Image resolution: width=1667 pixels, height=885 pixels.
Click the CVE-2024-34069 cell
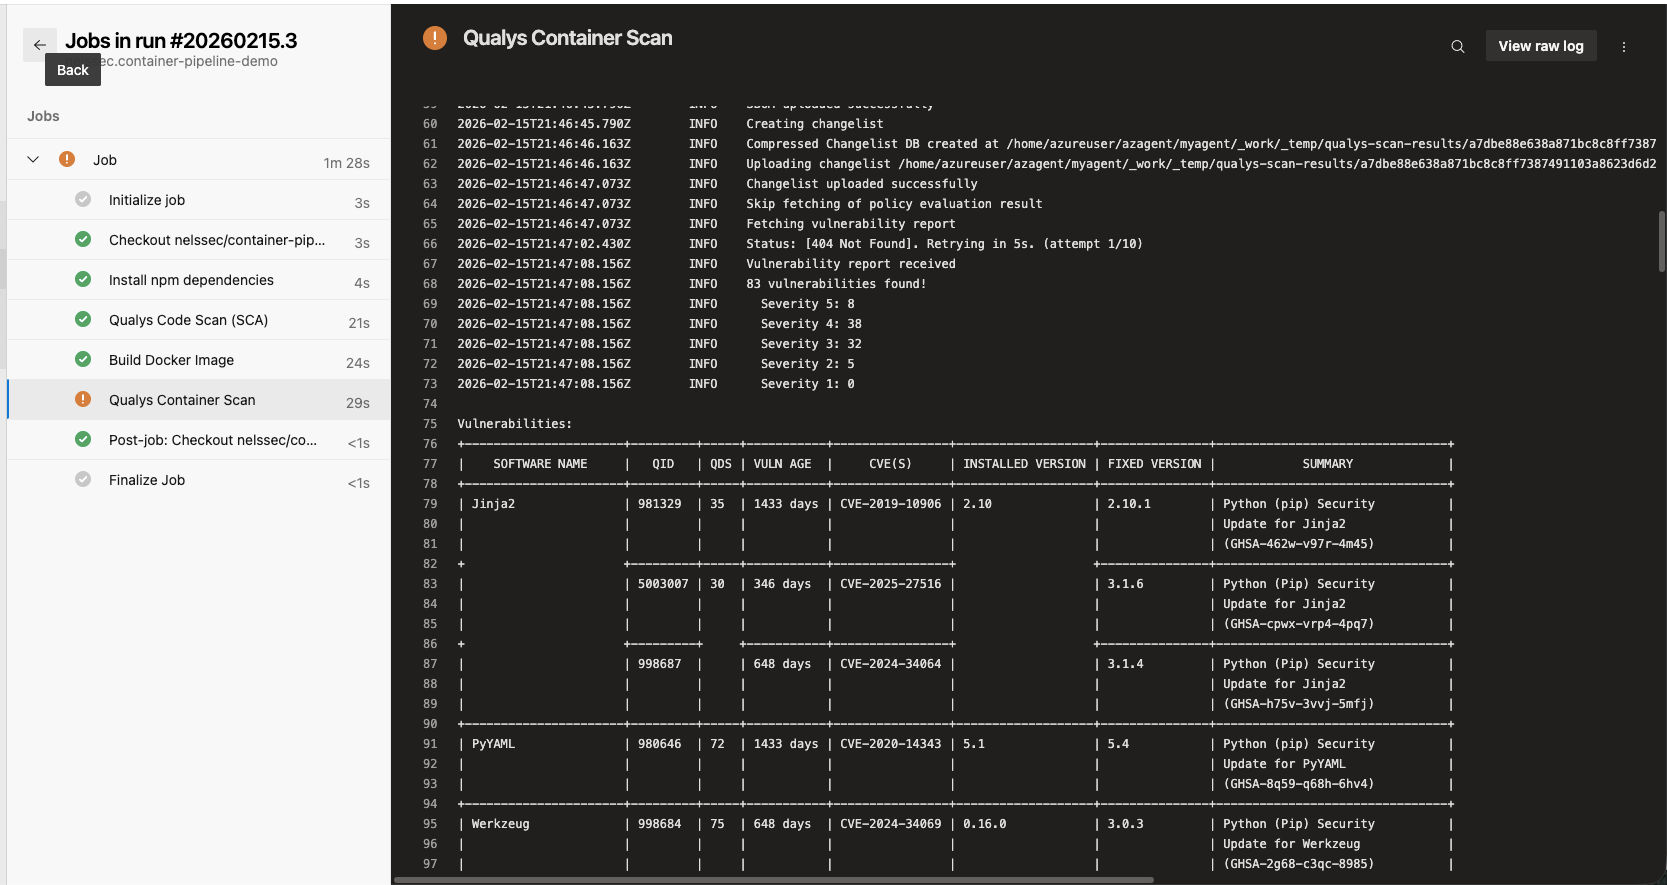pos(890,824)
